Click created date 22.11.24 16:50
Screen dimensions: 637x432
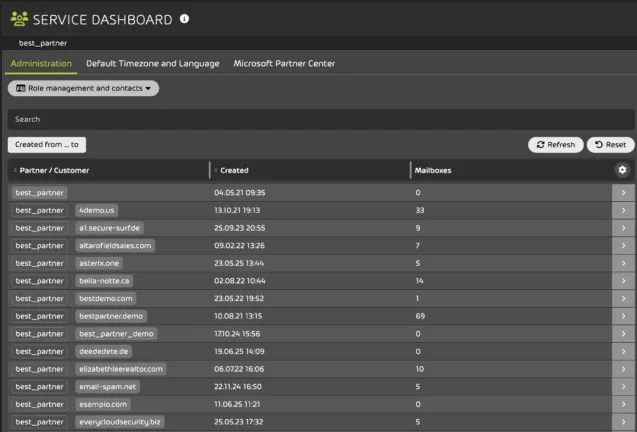point(238,386)
